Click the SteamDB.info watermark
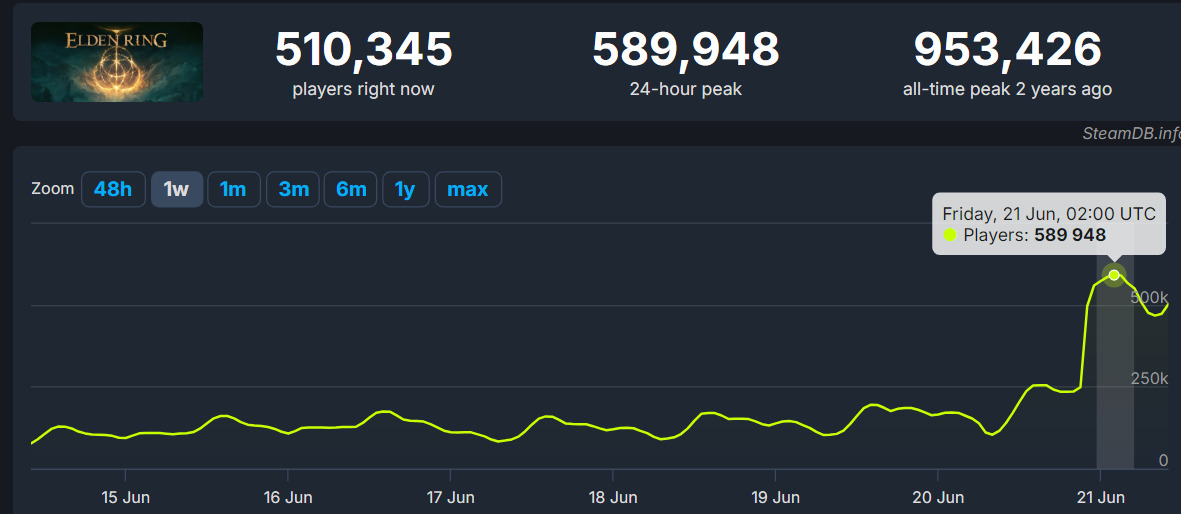 pos(1130,134)
